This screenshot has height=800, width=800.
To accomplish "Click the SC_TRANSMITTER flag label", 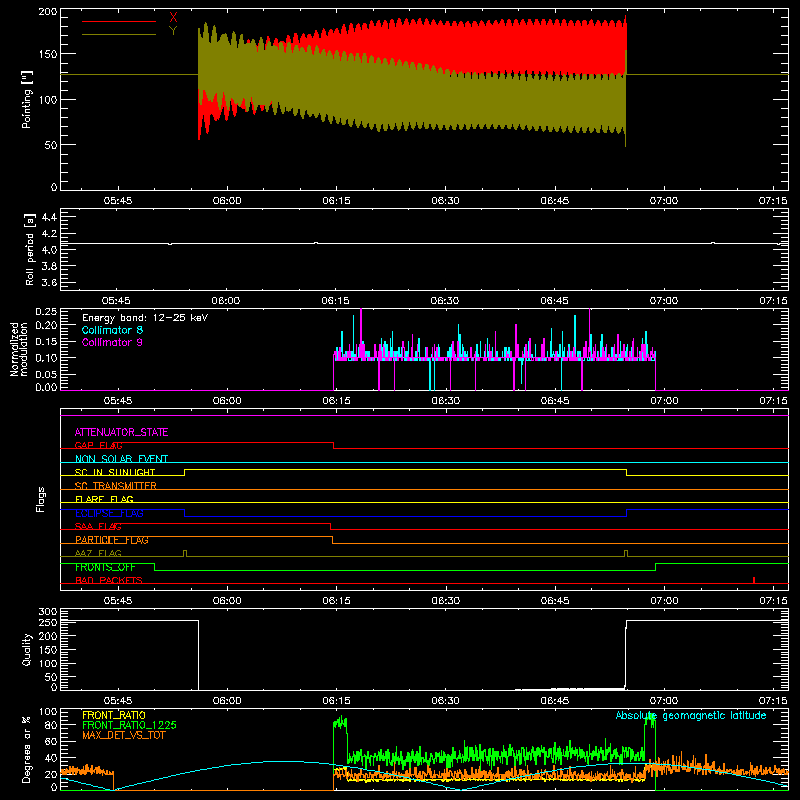I will (x=116, y=486).
